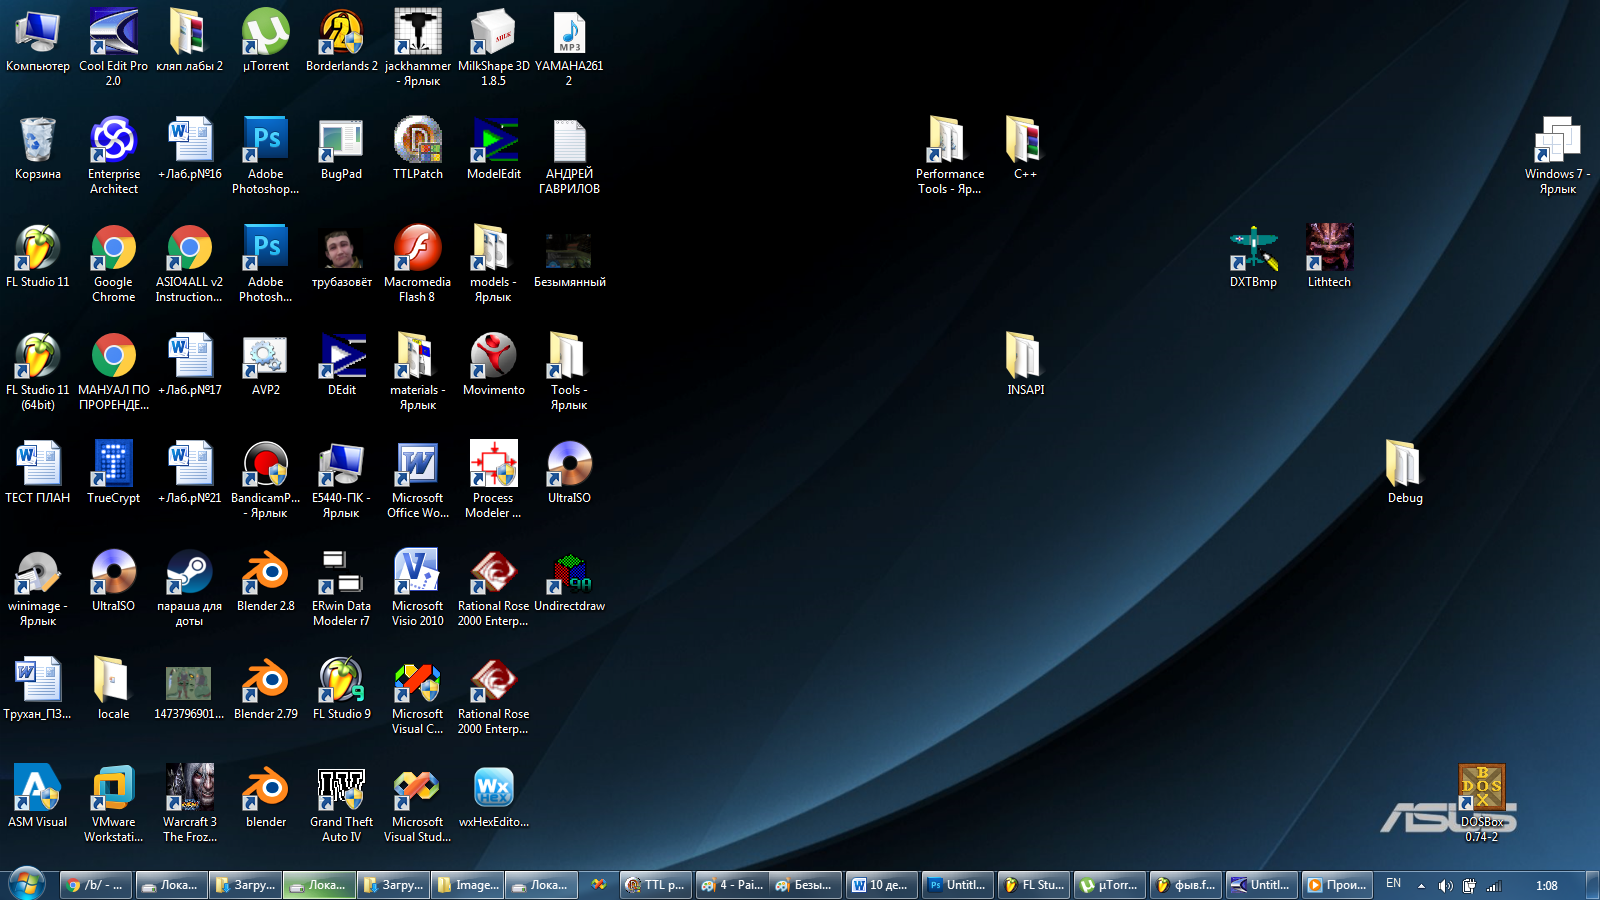Launch Macromedia Flash 8
1600x900 pixels.
(418, 262)
